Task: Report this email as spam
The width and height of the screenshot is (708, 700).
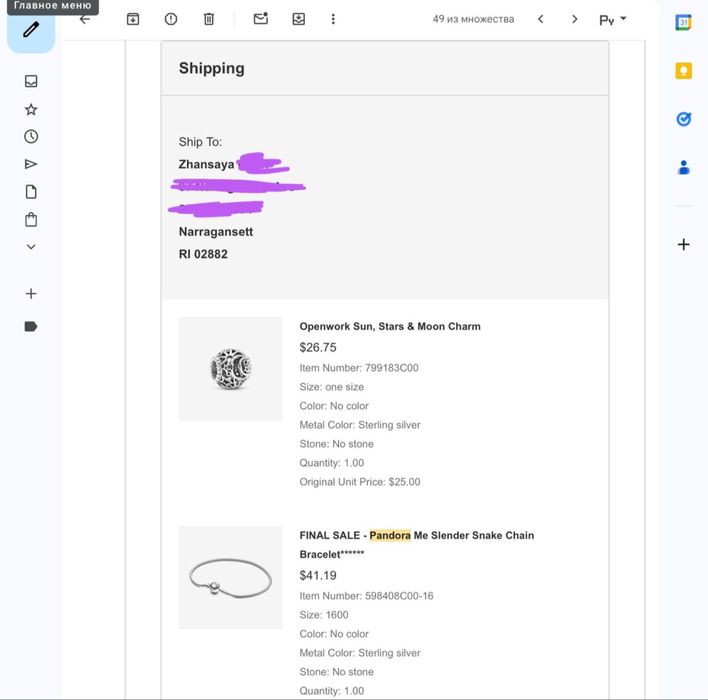Action: [x=171, y=19]
